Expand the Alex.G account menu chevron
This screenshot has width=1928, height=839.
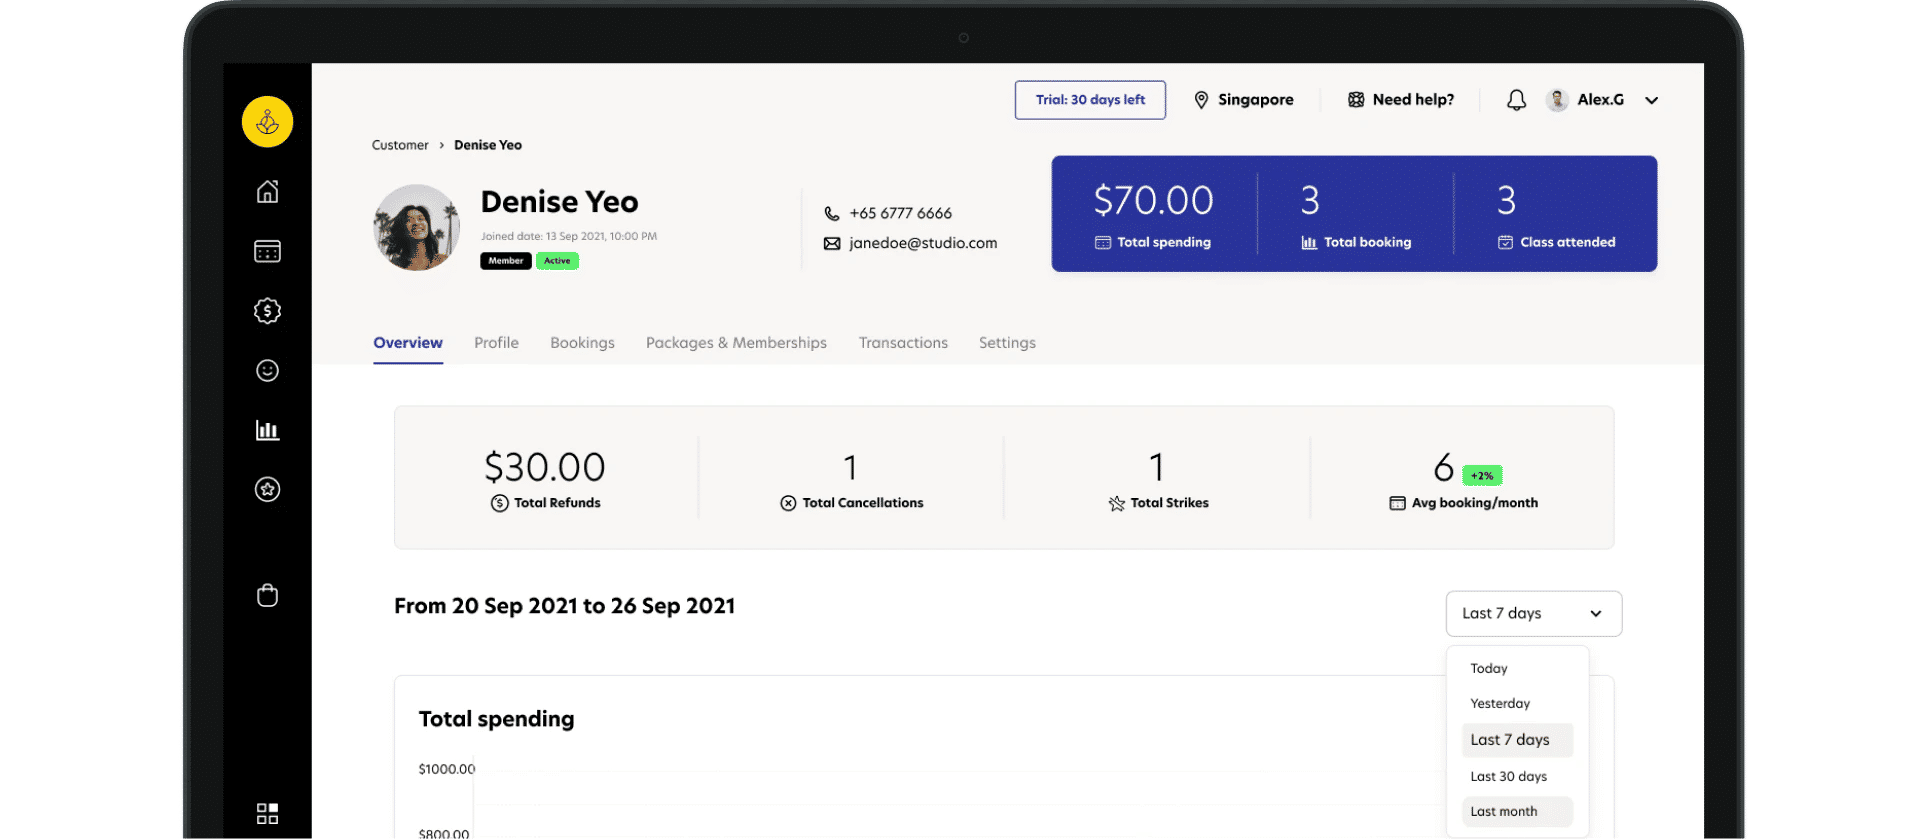click(x=1651, y=100)
